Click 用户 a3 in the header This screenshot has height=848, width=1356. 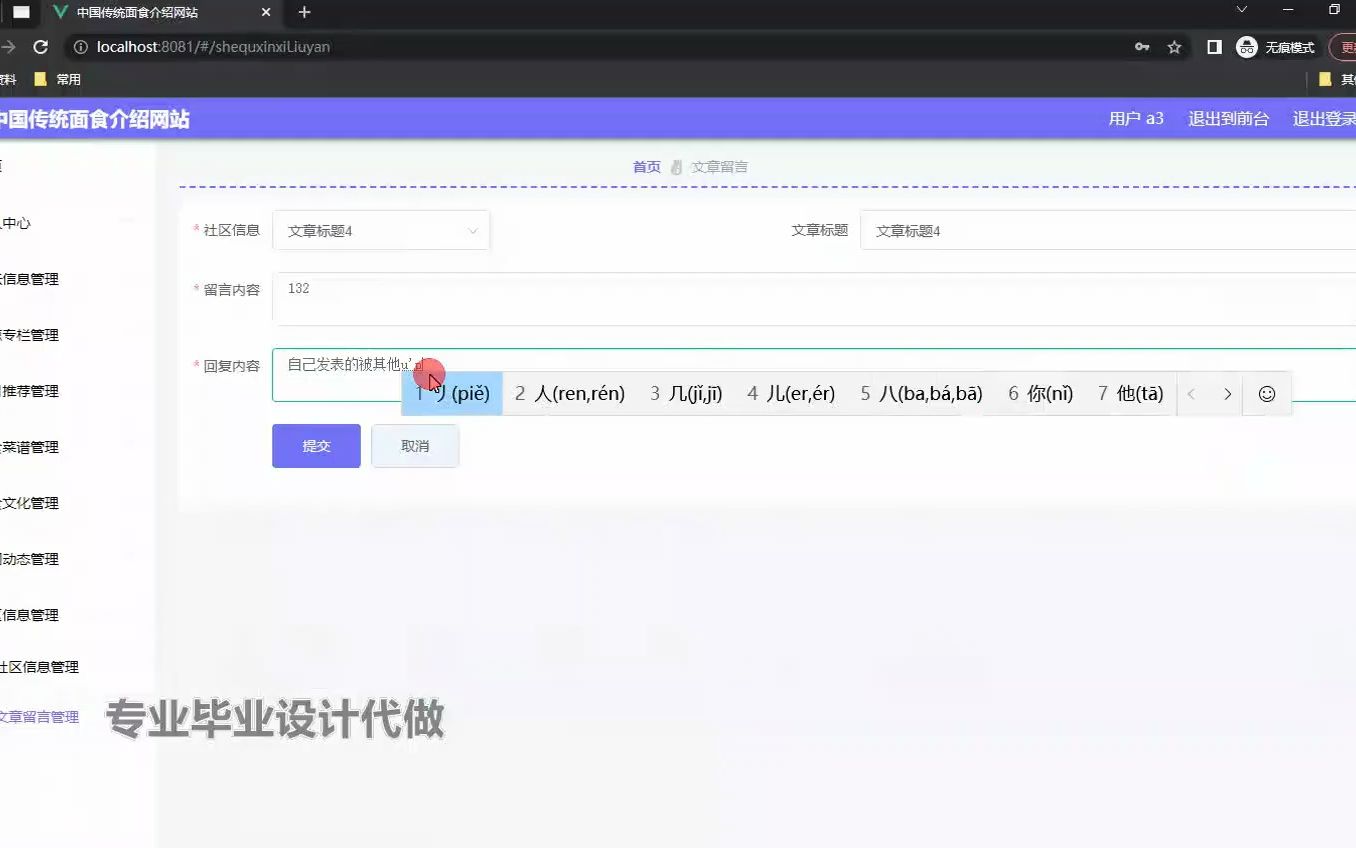(1136, 119)
